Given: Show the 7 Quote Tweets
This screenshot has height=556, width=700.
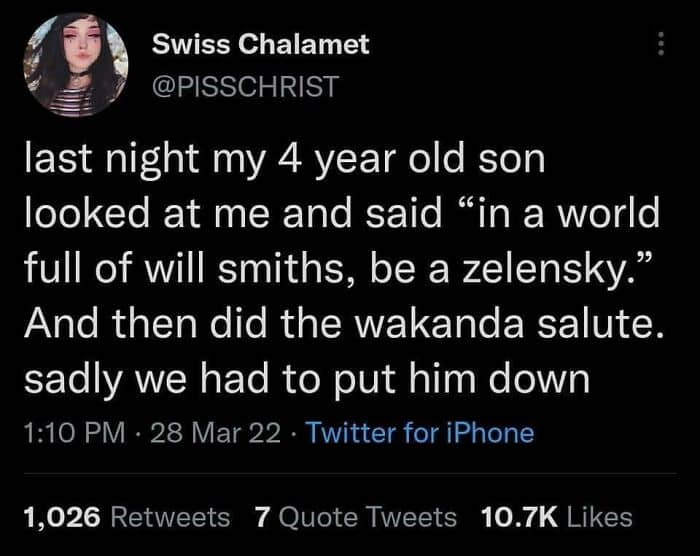Looking at the screenshot, I should (x=355, y=516).
